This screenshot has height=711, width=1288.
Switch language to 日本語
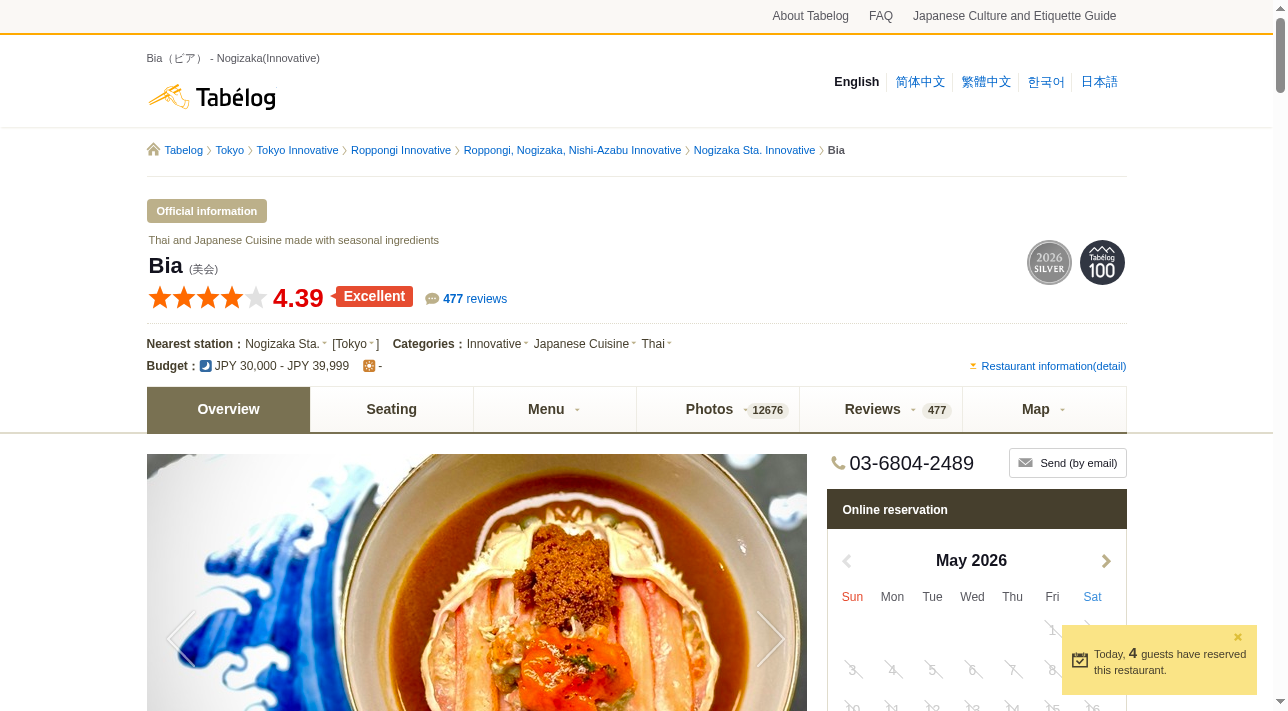click(1099, 82)
